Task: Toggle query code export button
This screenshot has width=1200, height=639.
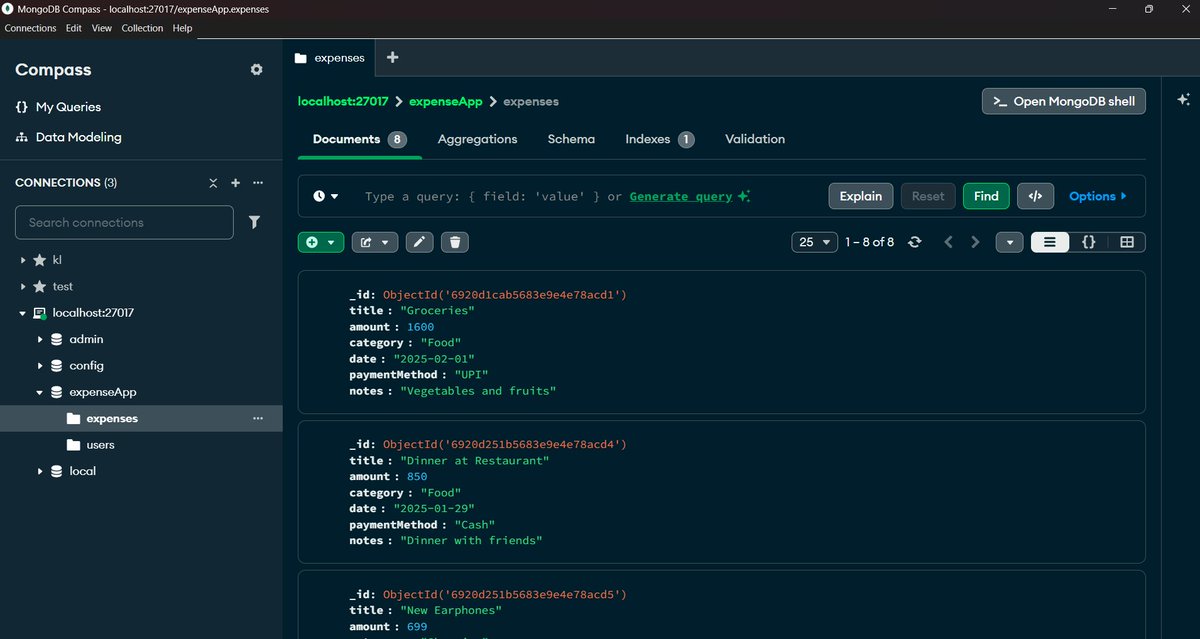Action: coord(1036,196)
